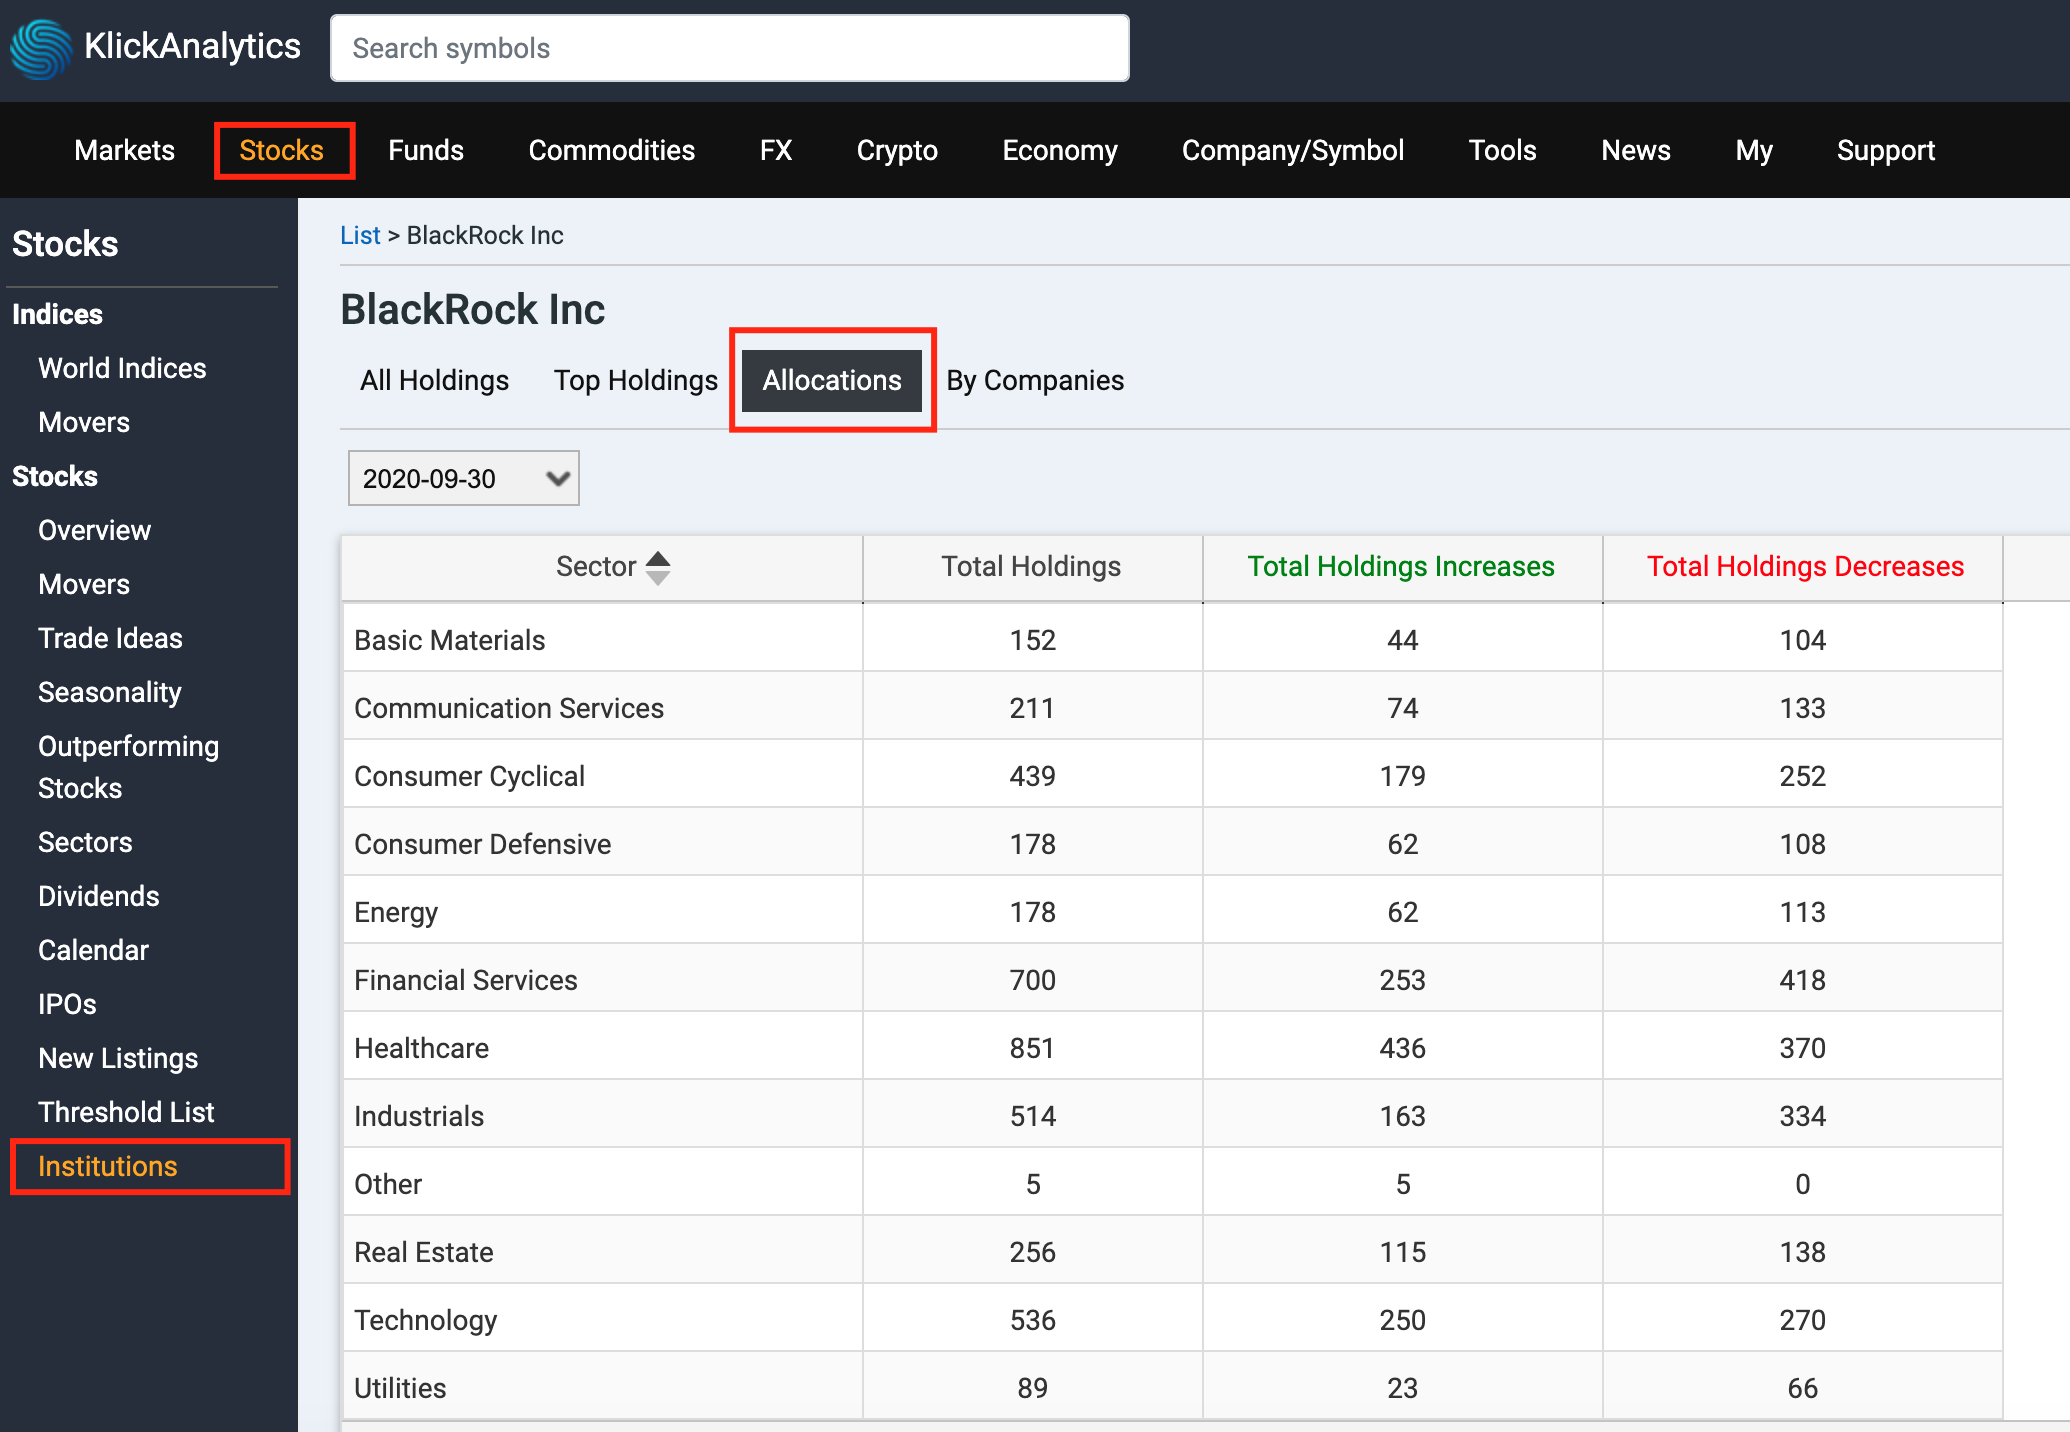This screenshot has width=2070, height=1432.
Task: Click Utilities decreases value 66
Action: pyautogui.click(x=1802, y=1388)
